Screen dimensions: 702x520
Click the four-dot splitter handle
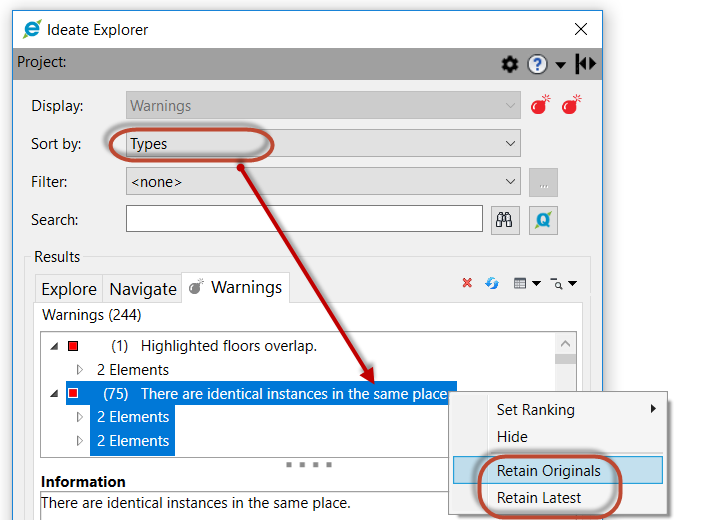coord(309,464)
